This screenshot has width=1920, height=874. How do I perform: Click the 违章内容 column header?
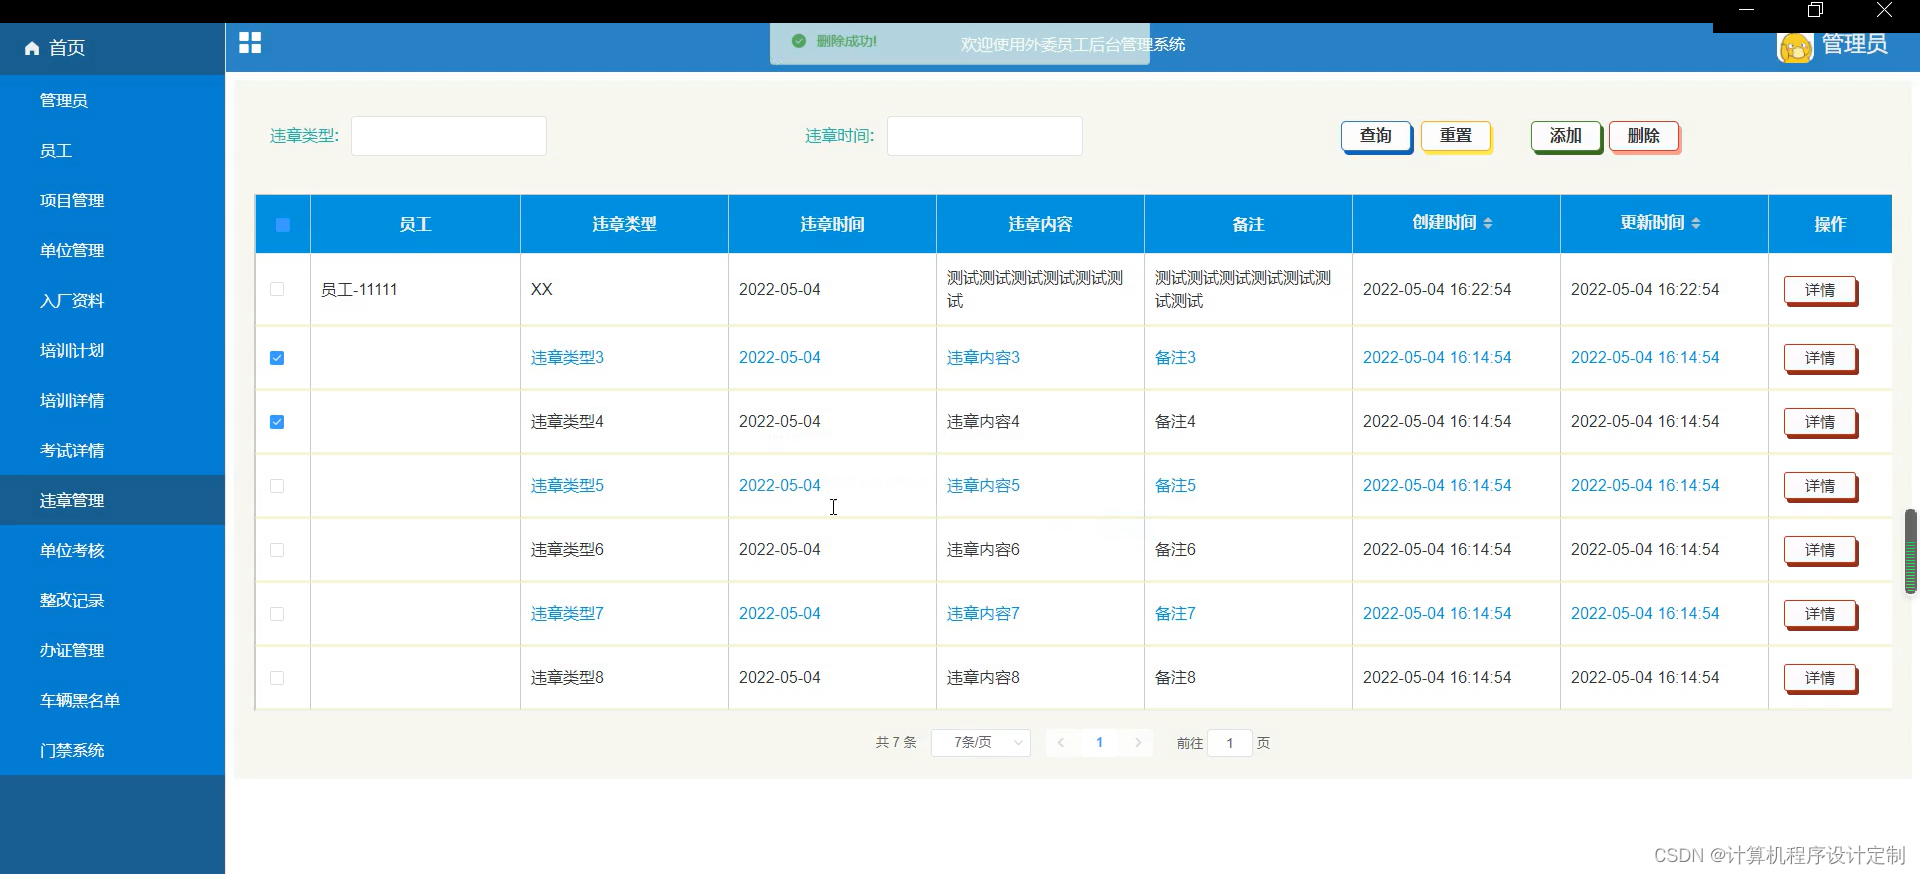tap(1040, 225)
